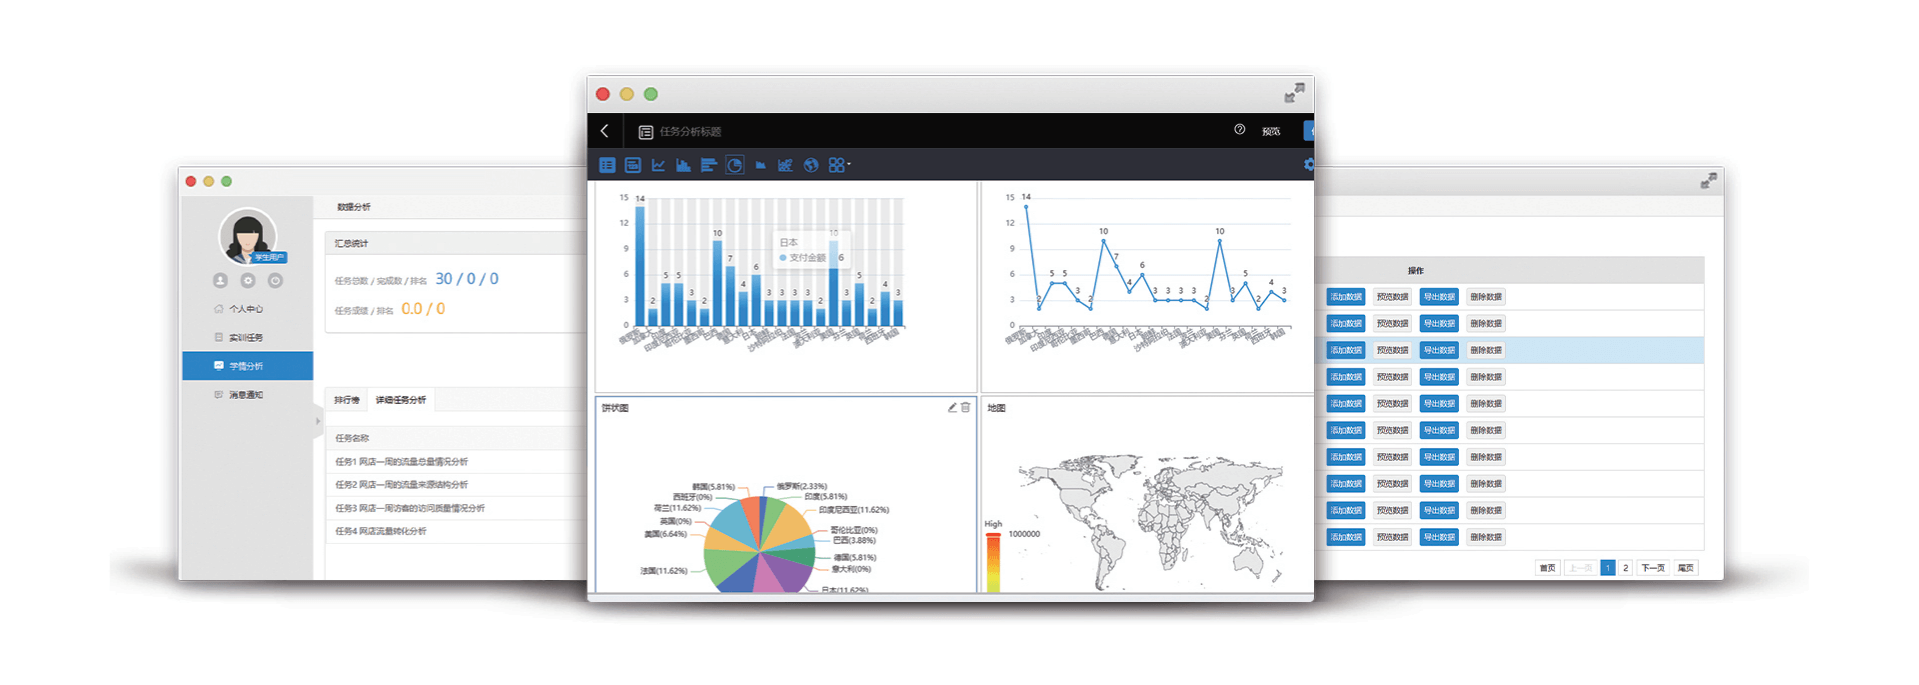Click the globe map chart icon
The width and height of the screenshot is (1919, 685).
(x=811, y=165)
